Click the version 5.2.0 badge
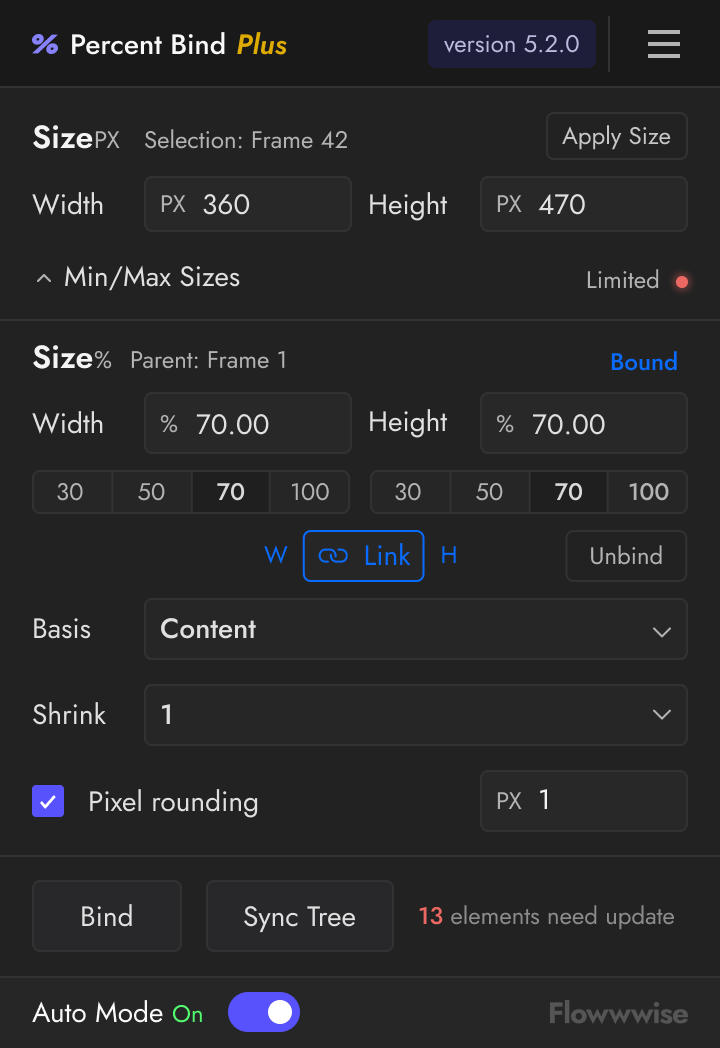Screen dimensions: 720x1048 (511, 44)
